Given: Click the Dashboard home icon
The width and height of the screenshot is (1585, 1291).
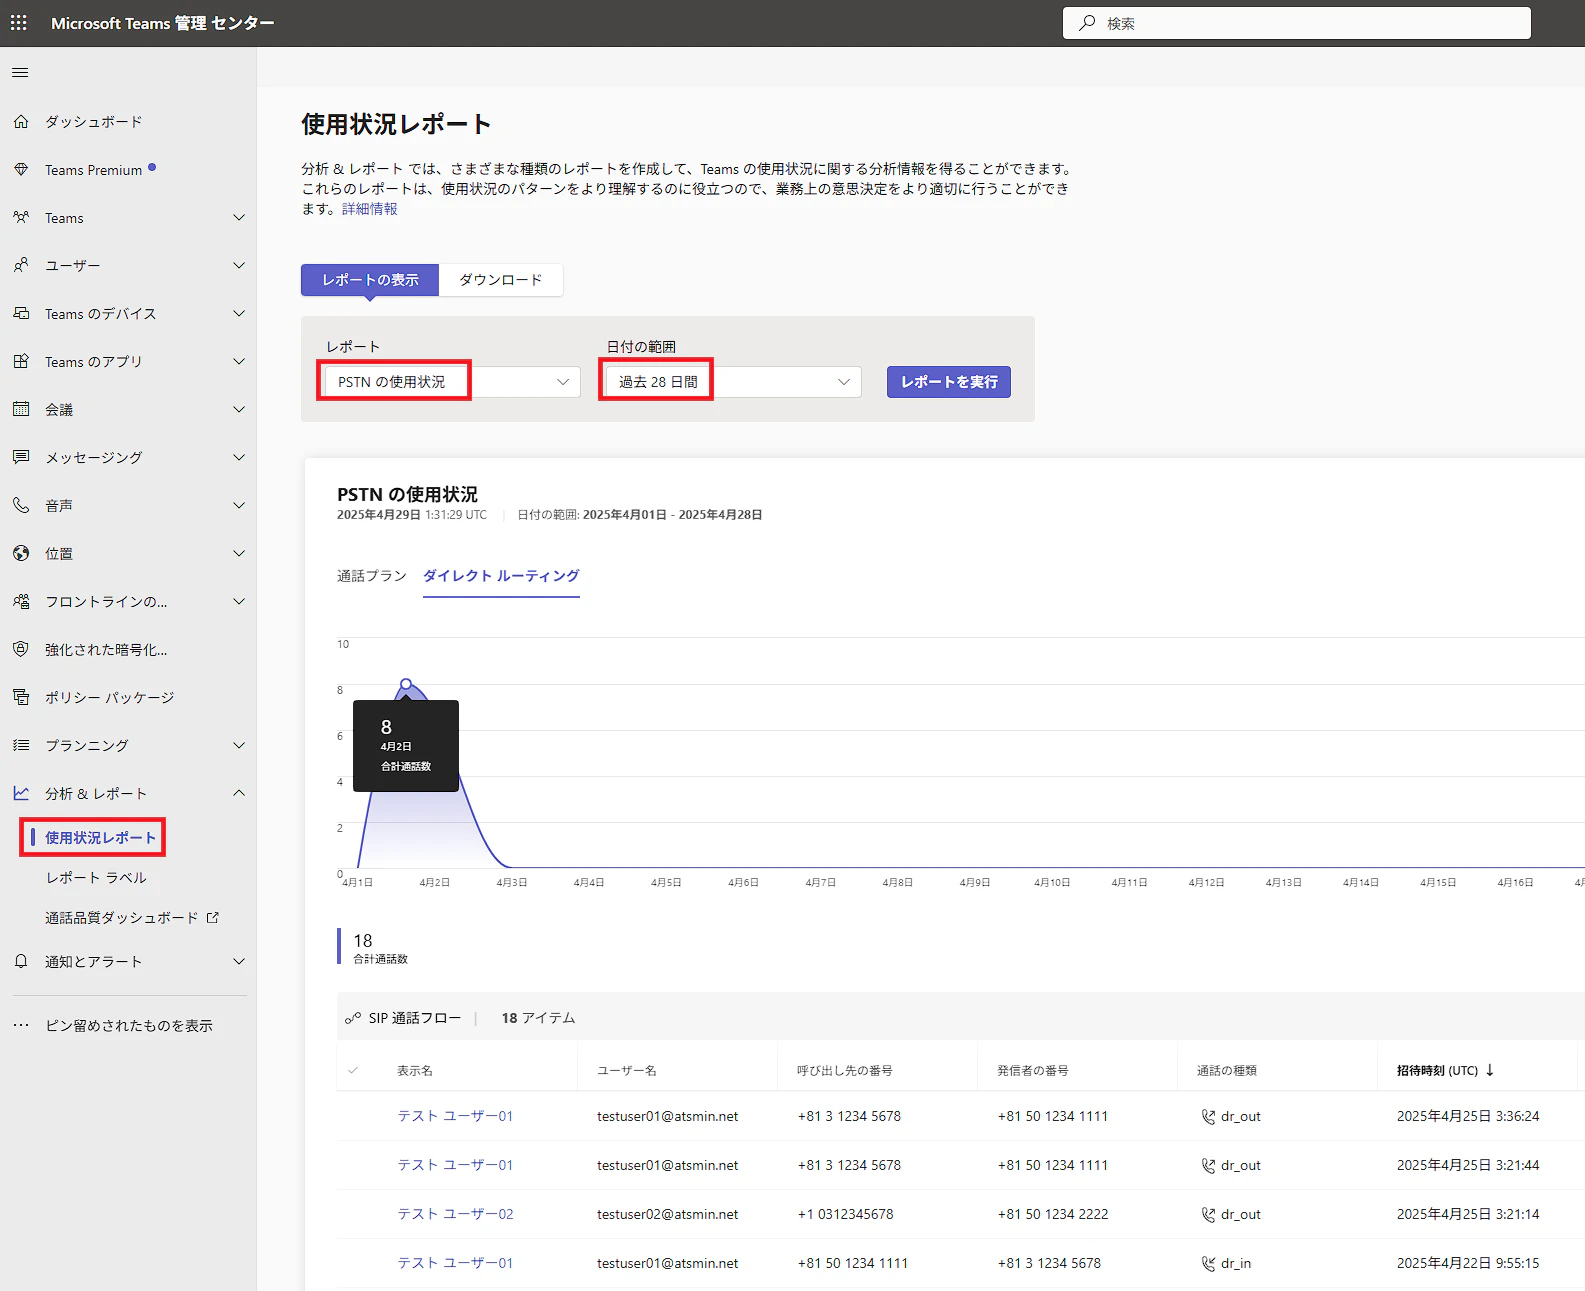Looking at the screenshot, I should point(21,121).
